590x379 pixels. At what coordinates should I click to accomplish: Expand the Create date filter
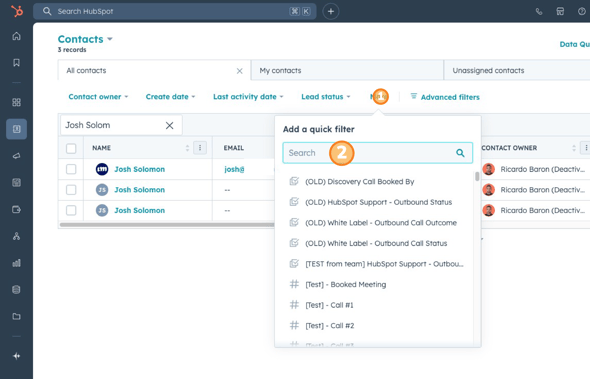pos(170,97)
